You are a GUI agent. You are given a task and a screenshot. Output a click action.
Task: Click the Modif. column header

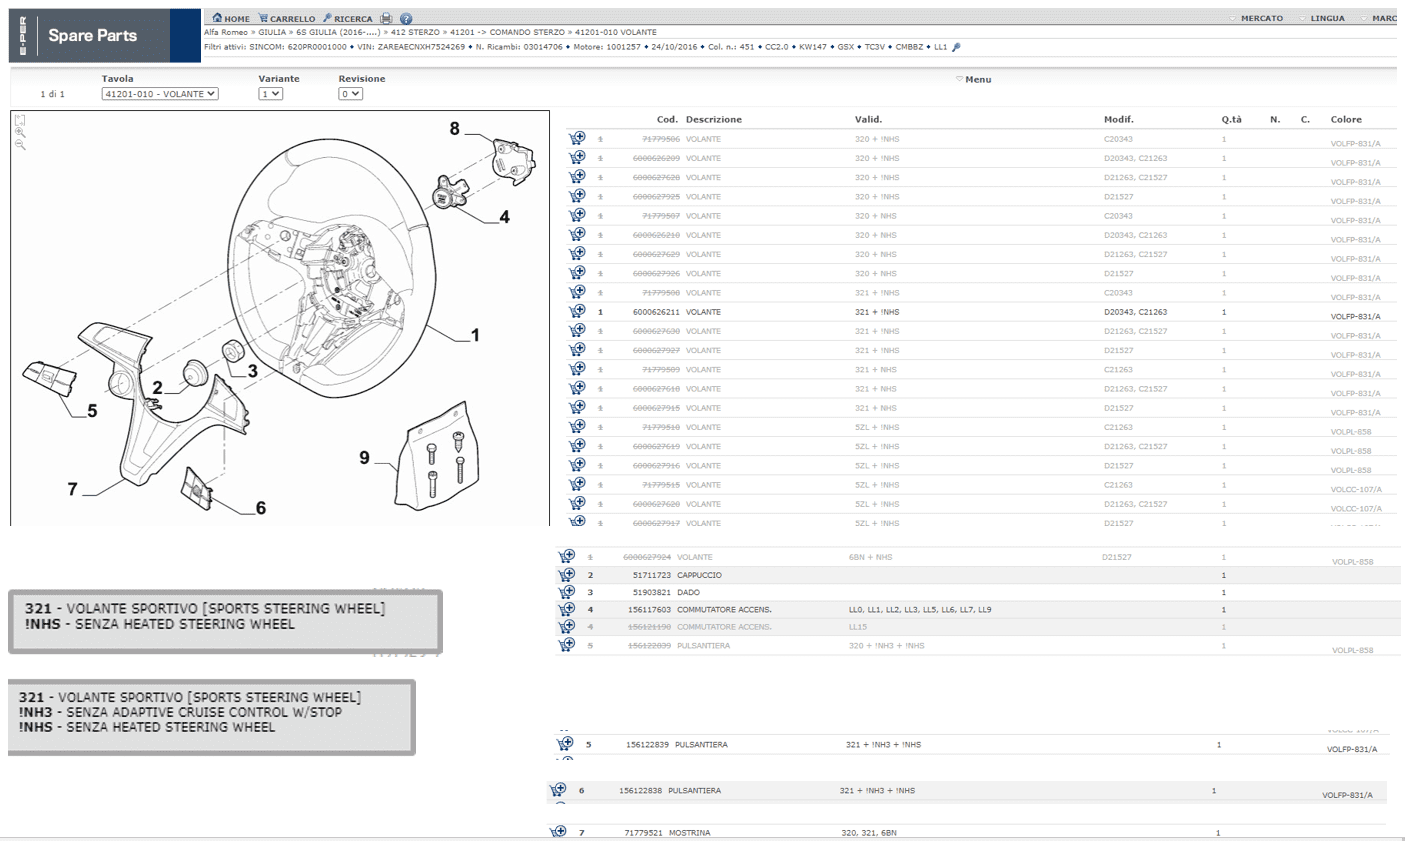1118,120
